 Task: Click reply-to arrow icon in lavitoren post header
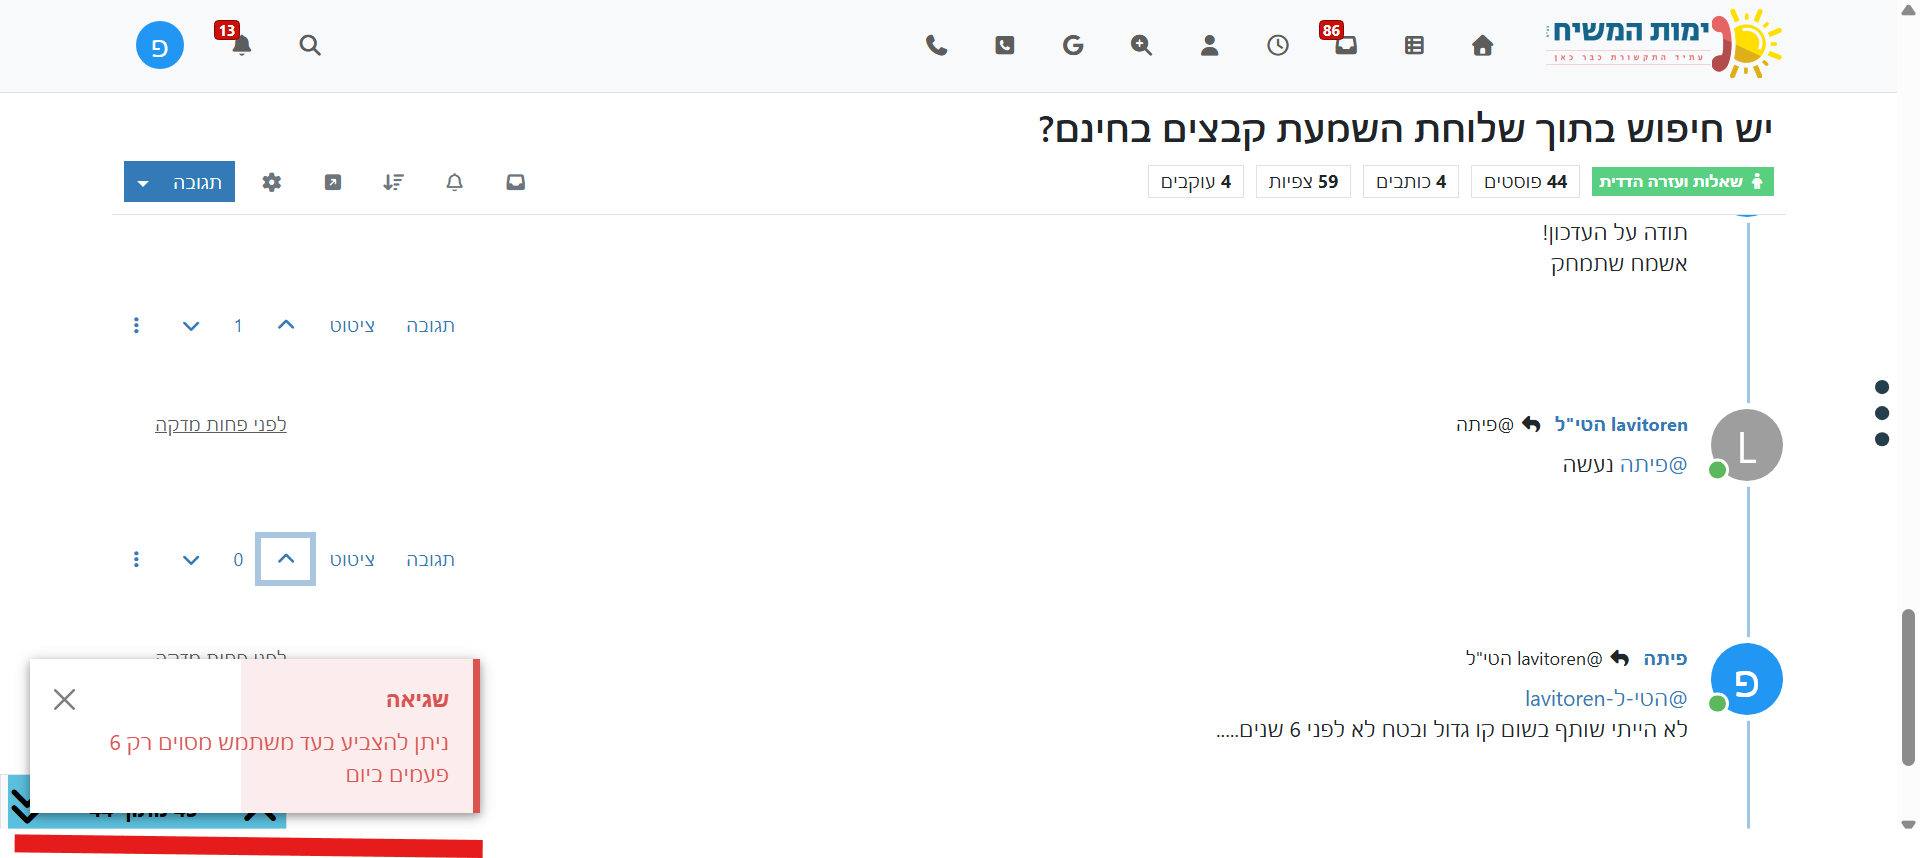[x=1531, y=424]
